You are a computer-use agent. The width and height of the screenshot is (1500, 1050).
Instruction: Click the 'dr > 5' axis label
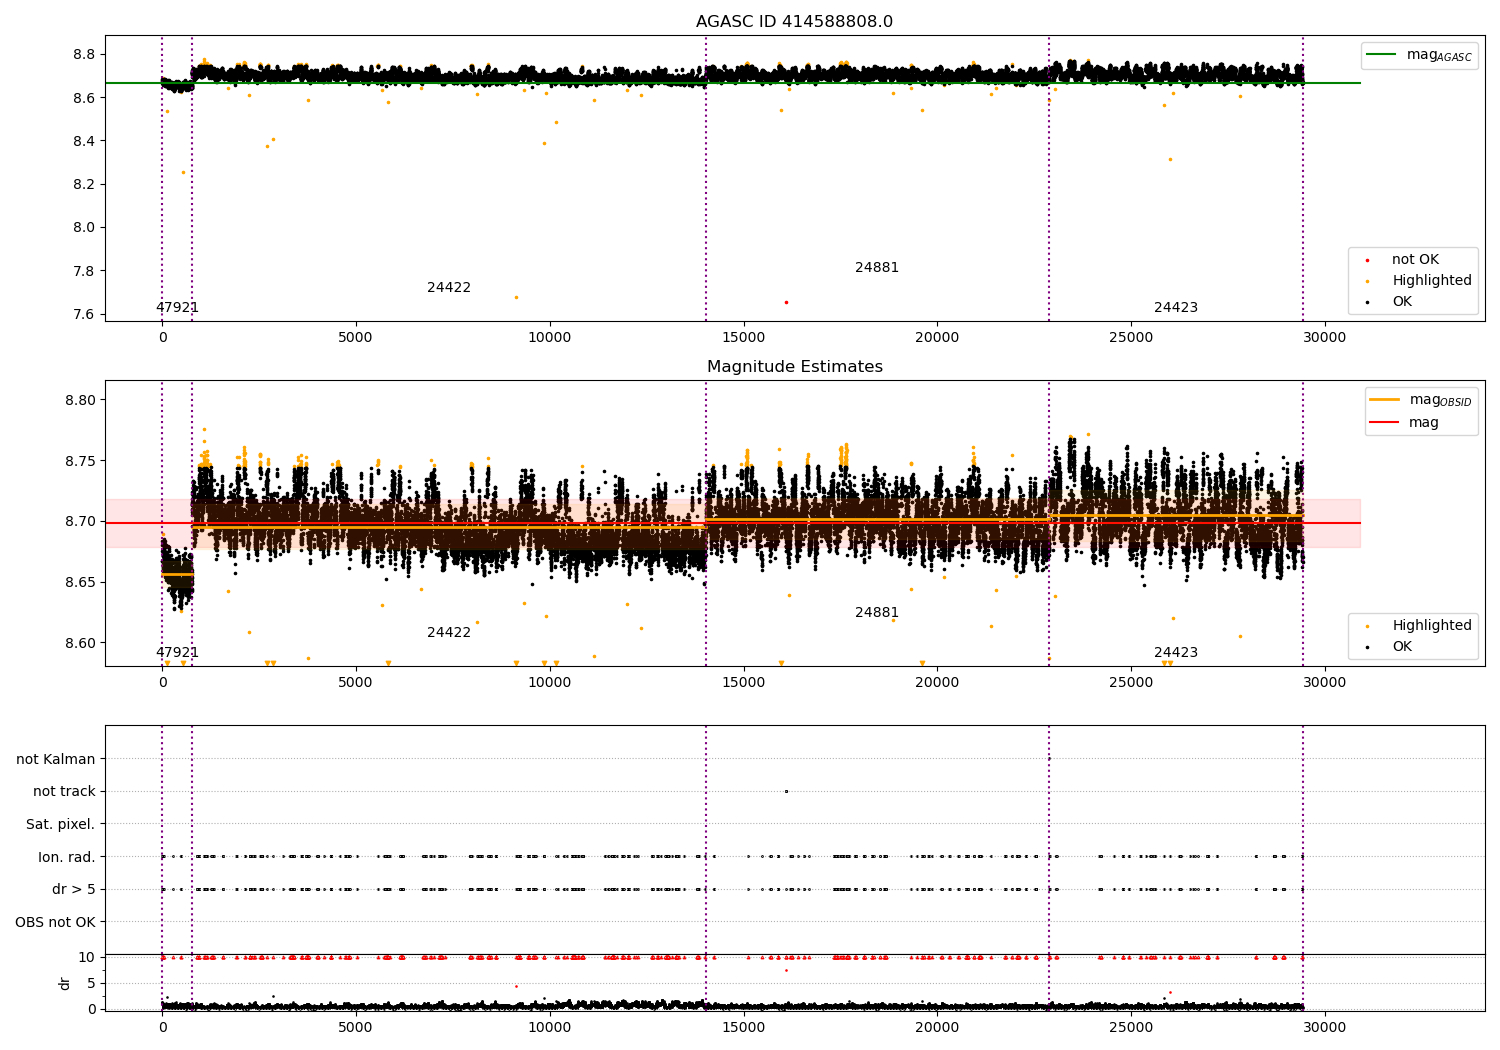pyautogui.click(x=74, y=889)
